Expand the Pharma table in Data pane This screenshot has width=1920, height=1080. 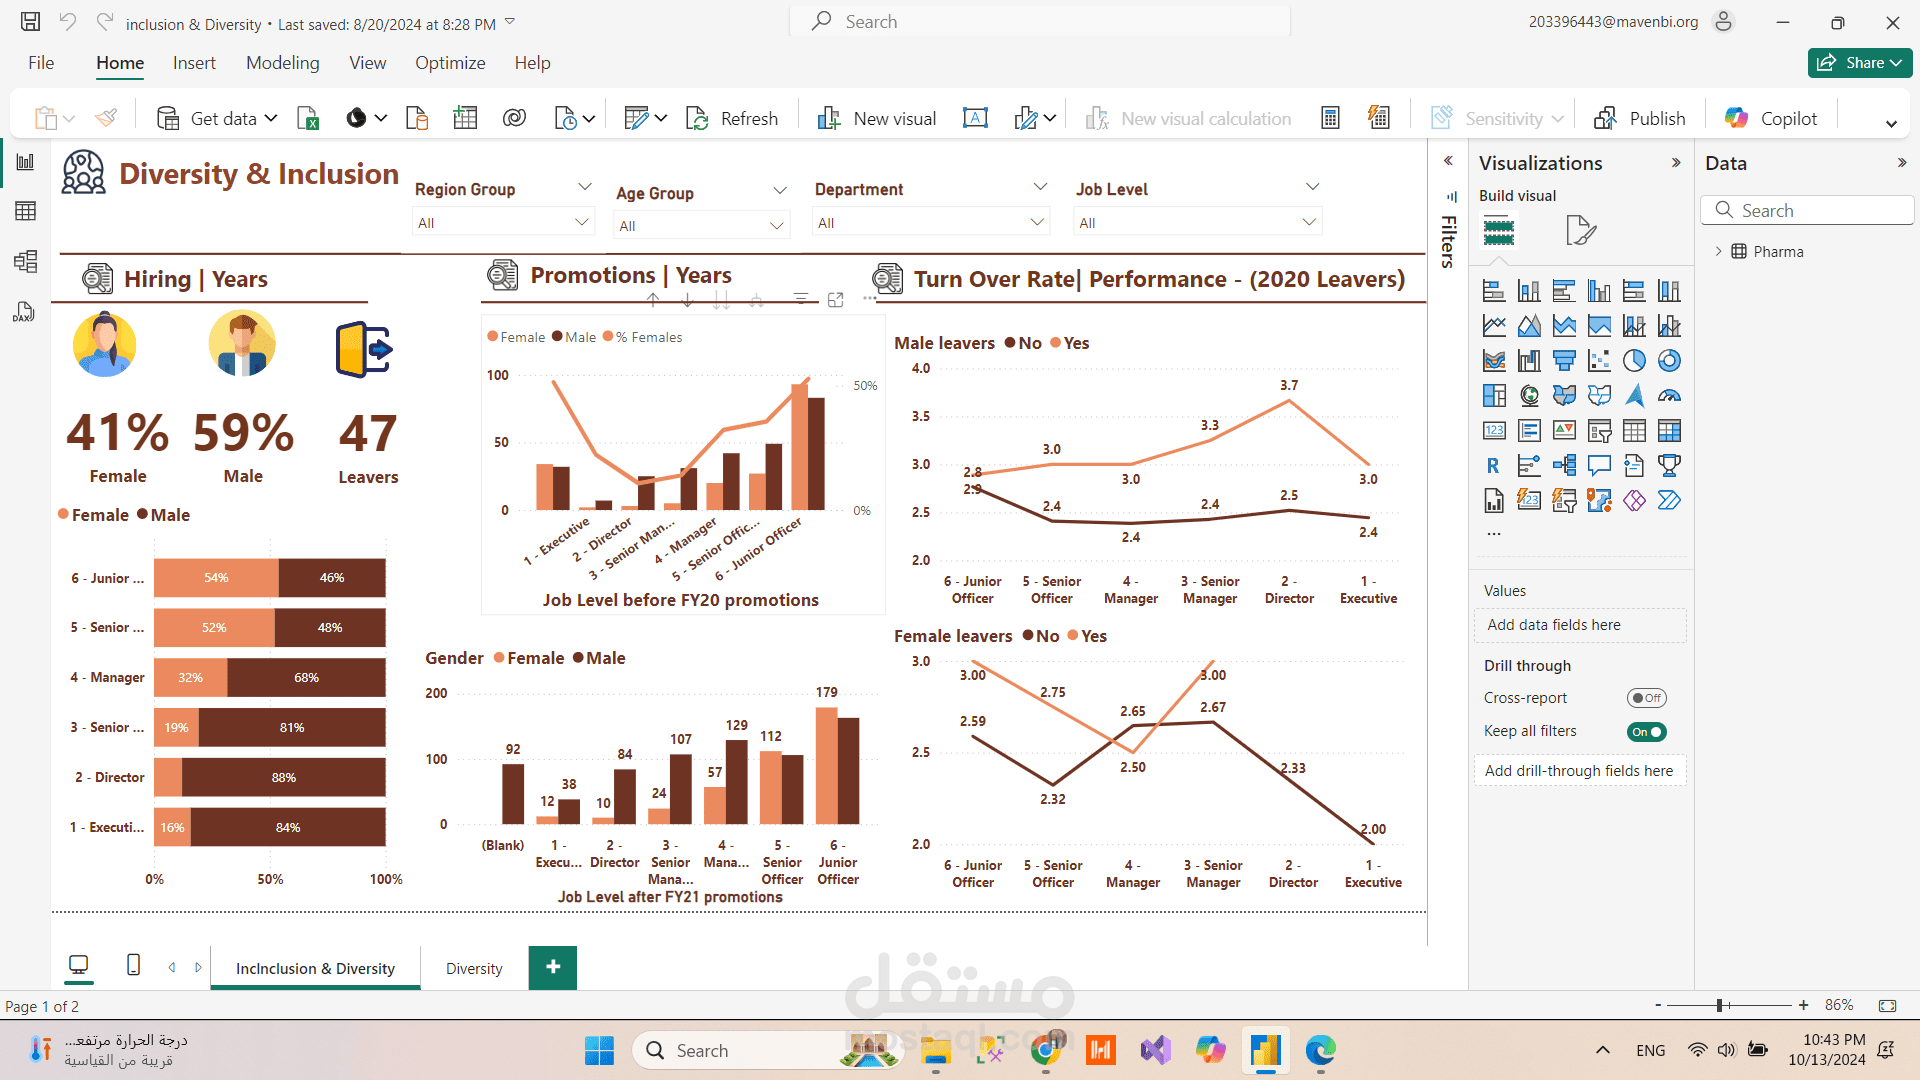(1718, 252)
